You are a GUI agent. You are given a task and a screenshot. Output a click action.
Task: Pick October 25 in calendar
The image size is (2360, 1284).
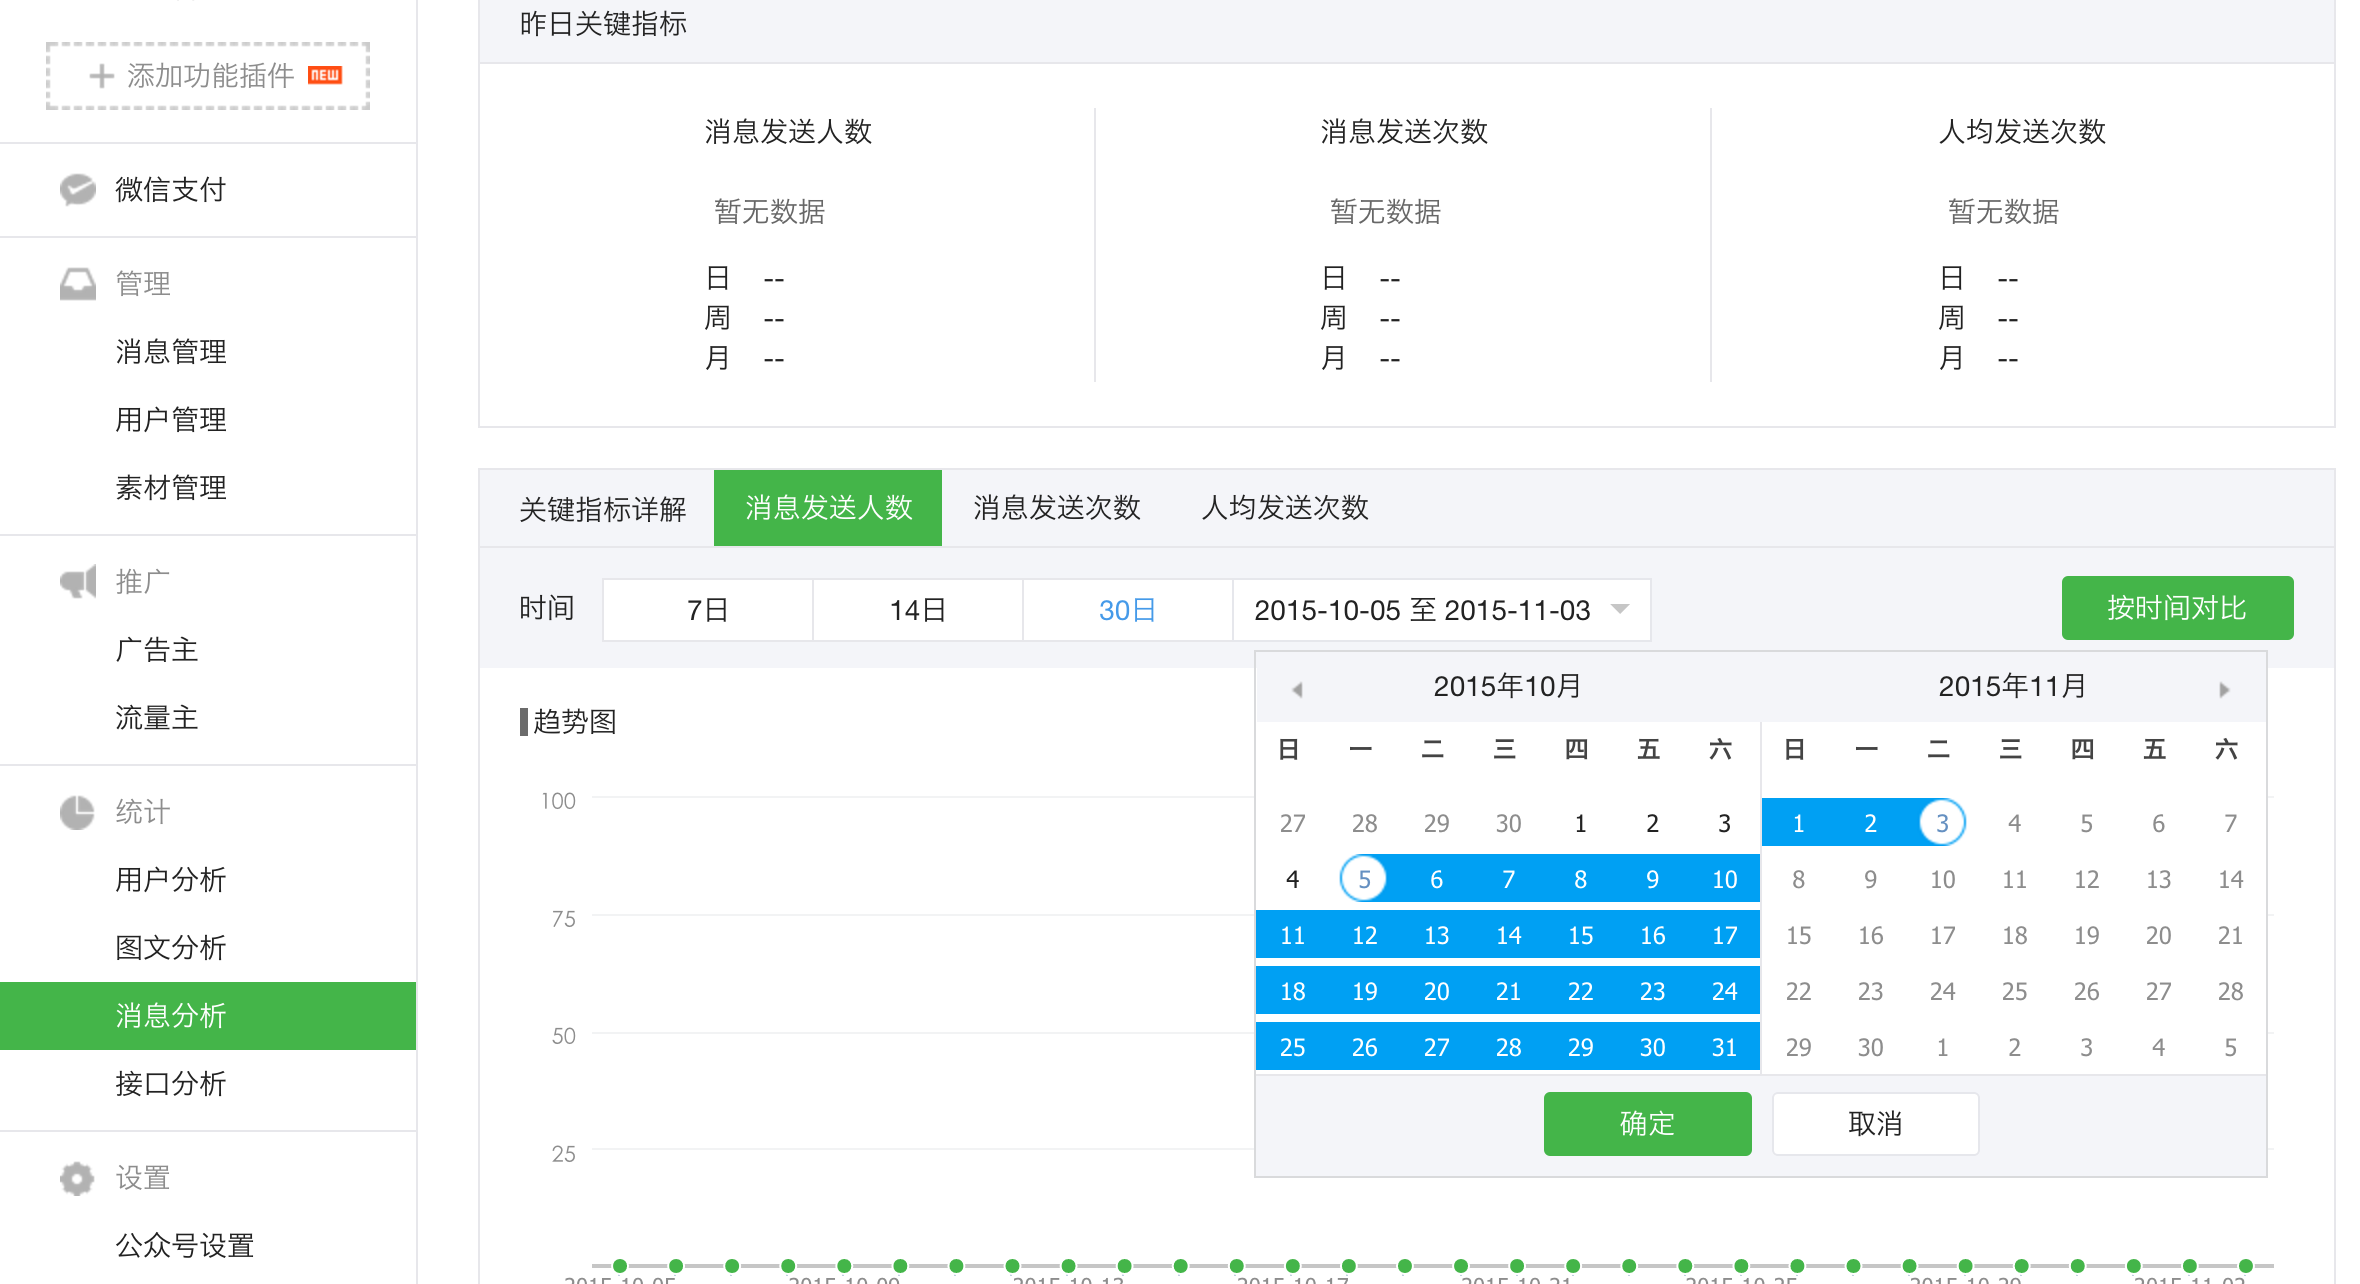(x=1292, y=1047)
